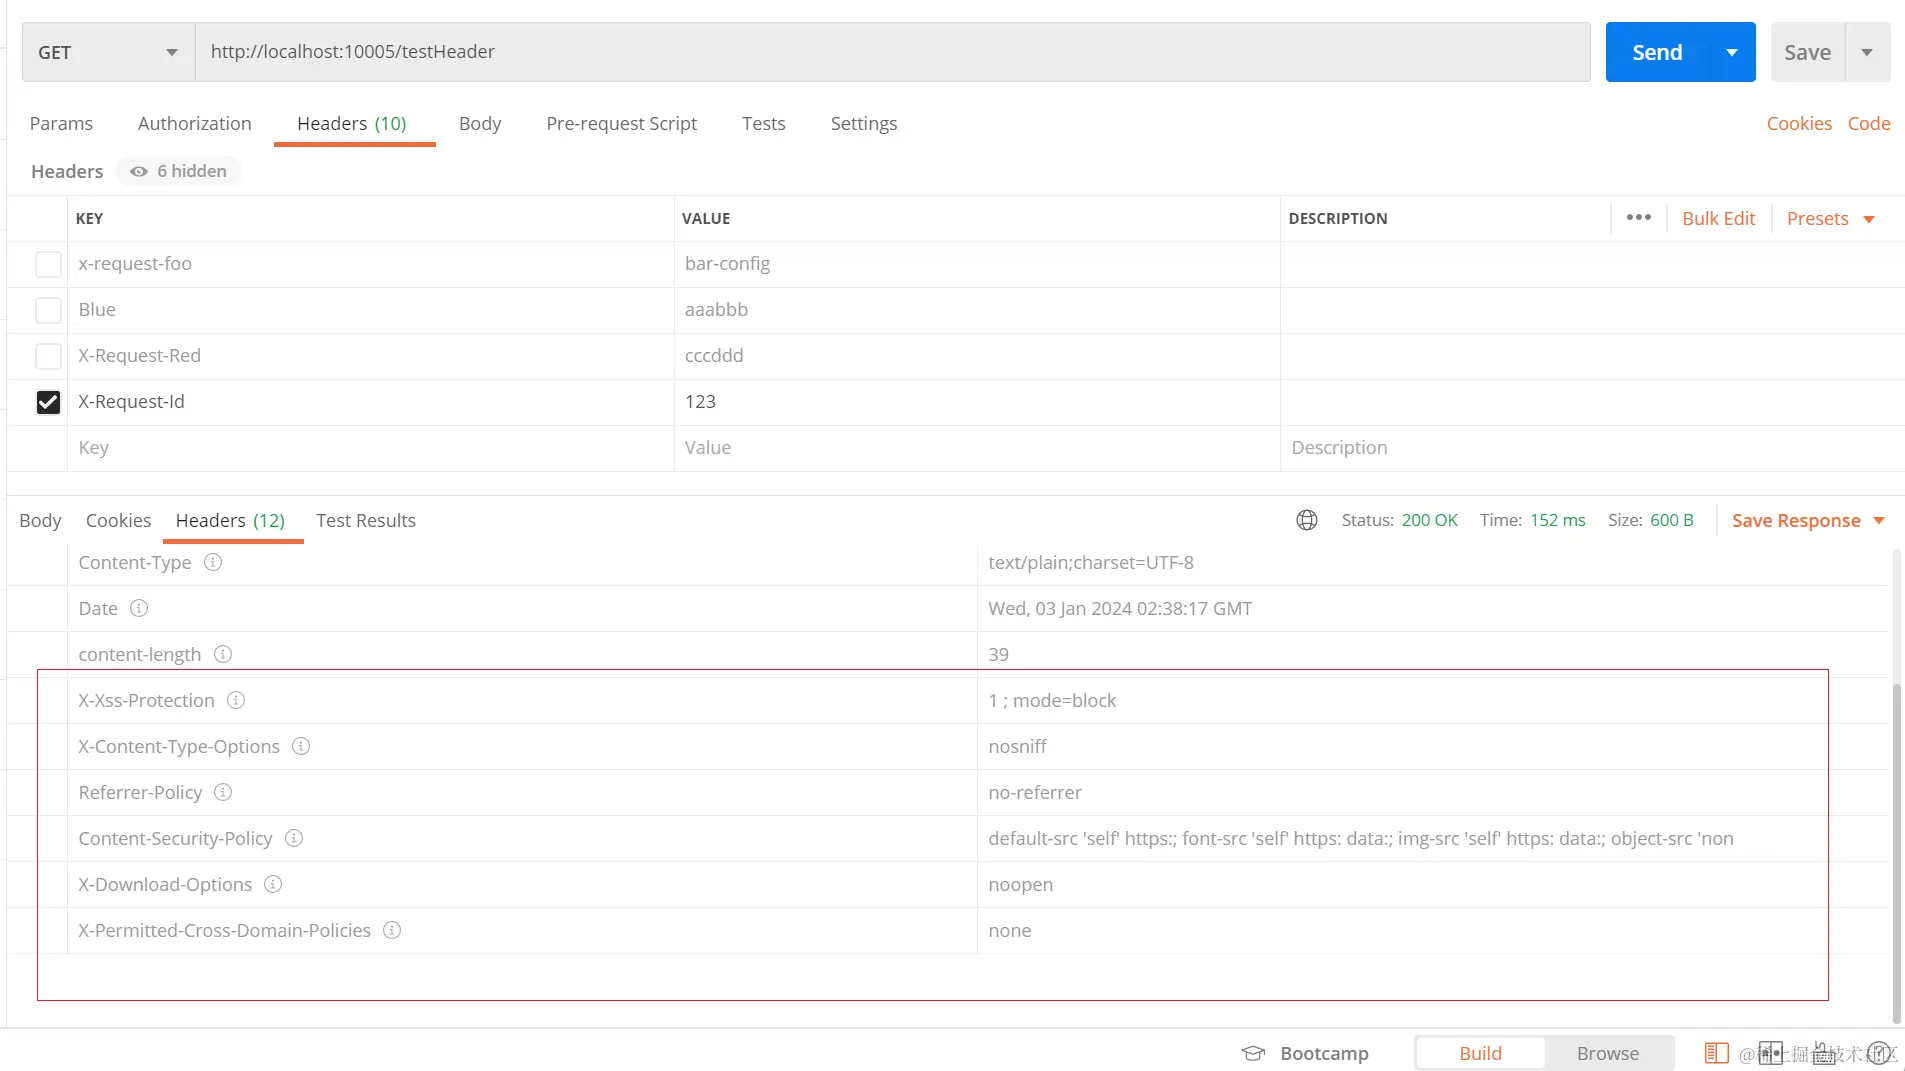Click the Bulk Edit link
The image size is (1905, 1071).
1718,219
